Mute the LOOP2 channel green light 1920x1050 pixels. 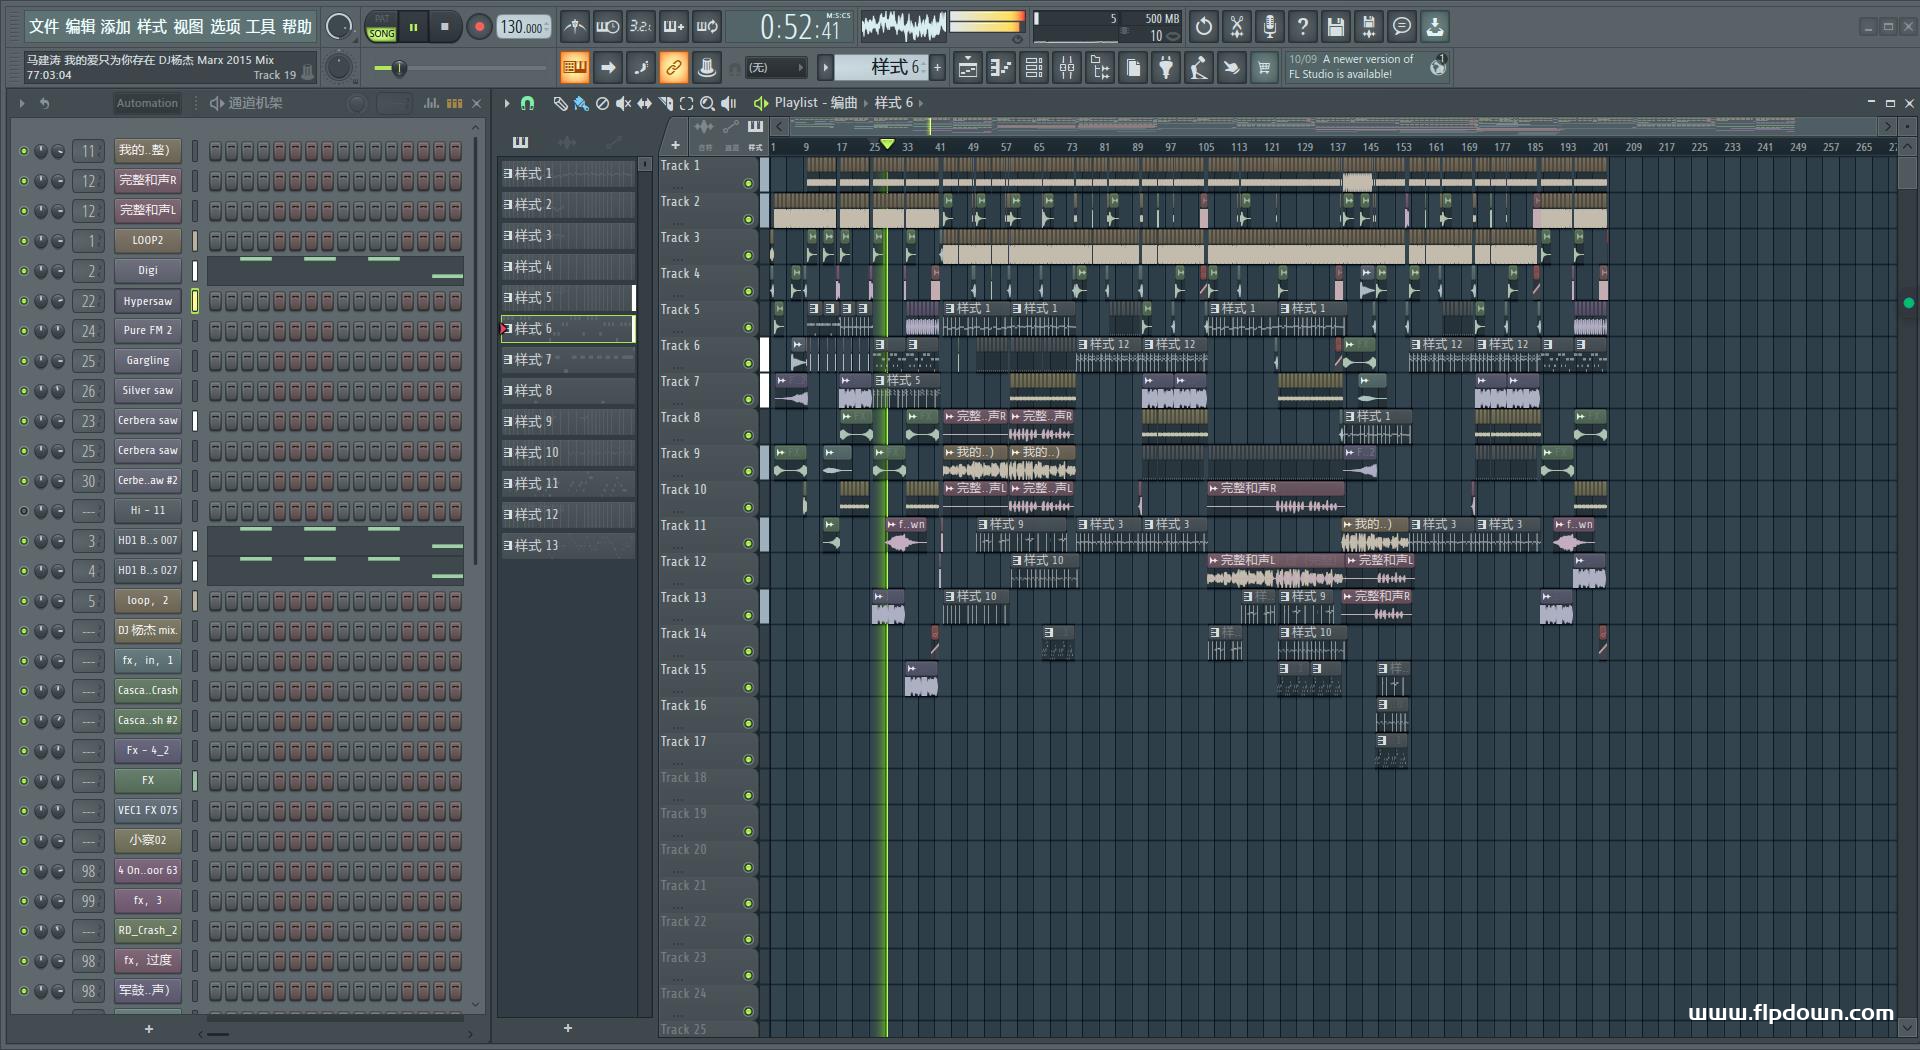24,241
